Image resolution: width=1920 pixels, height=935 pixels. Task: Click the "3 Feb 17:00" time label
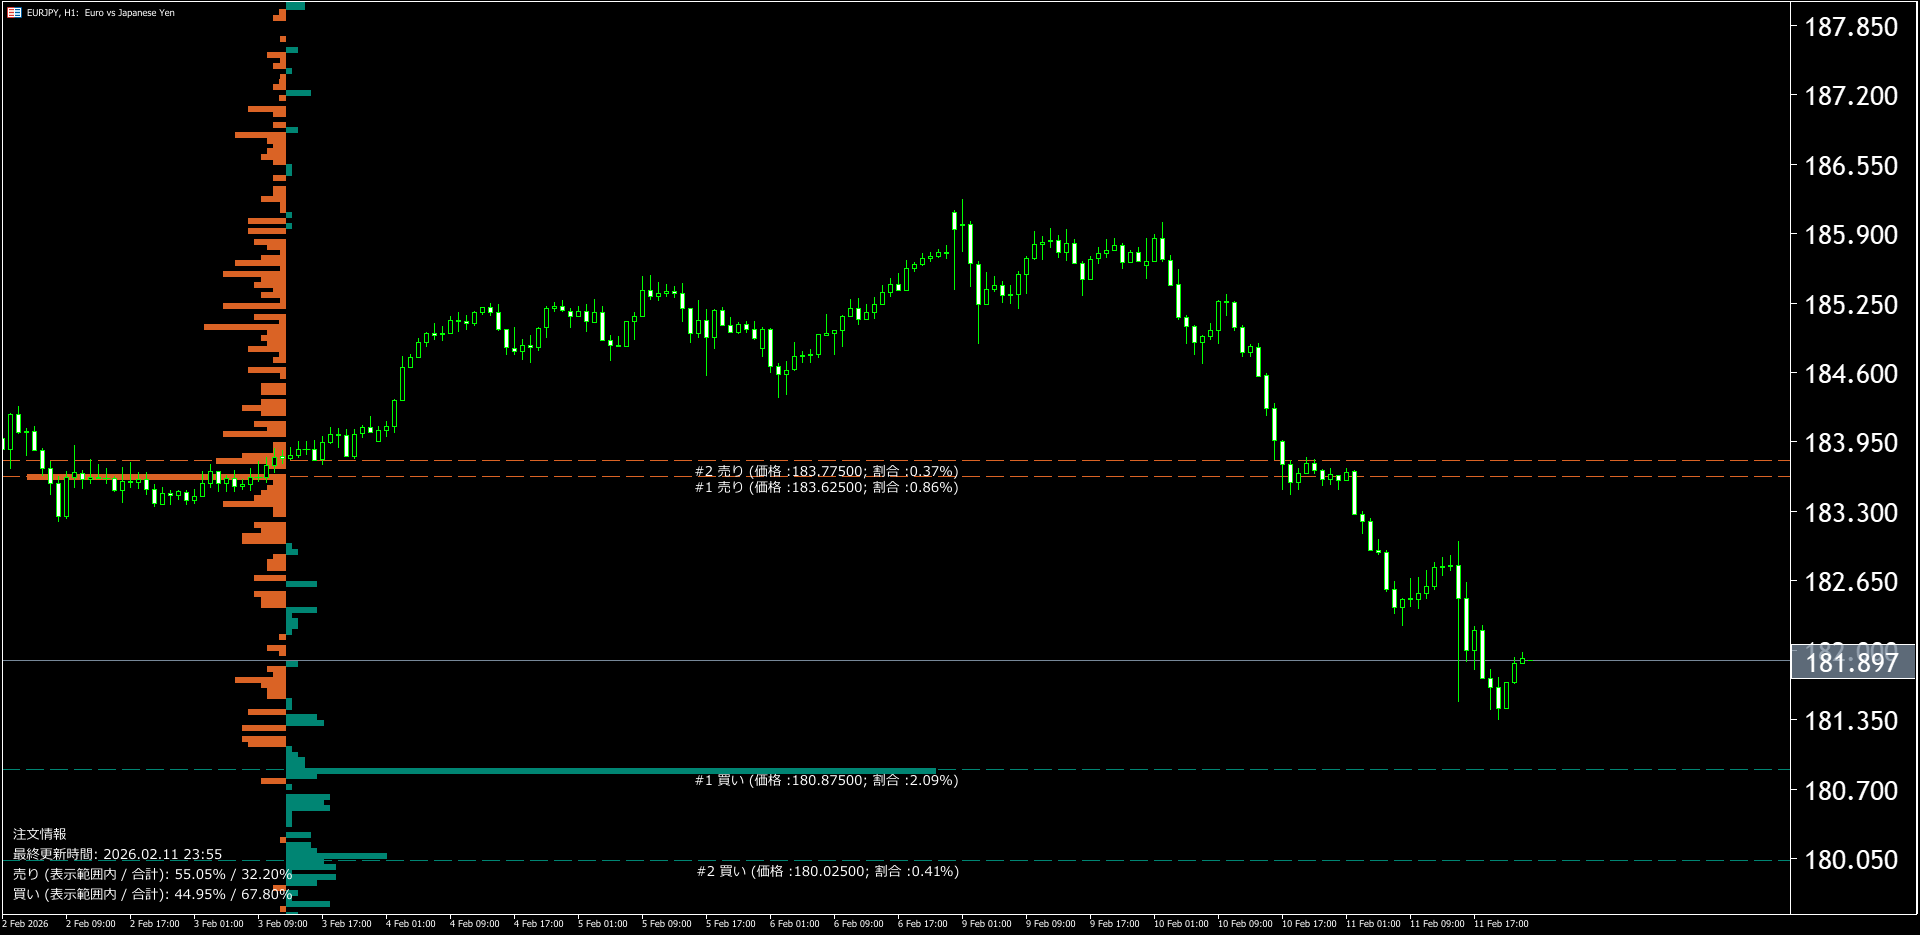coord(346,924)
